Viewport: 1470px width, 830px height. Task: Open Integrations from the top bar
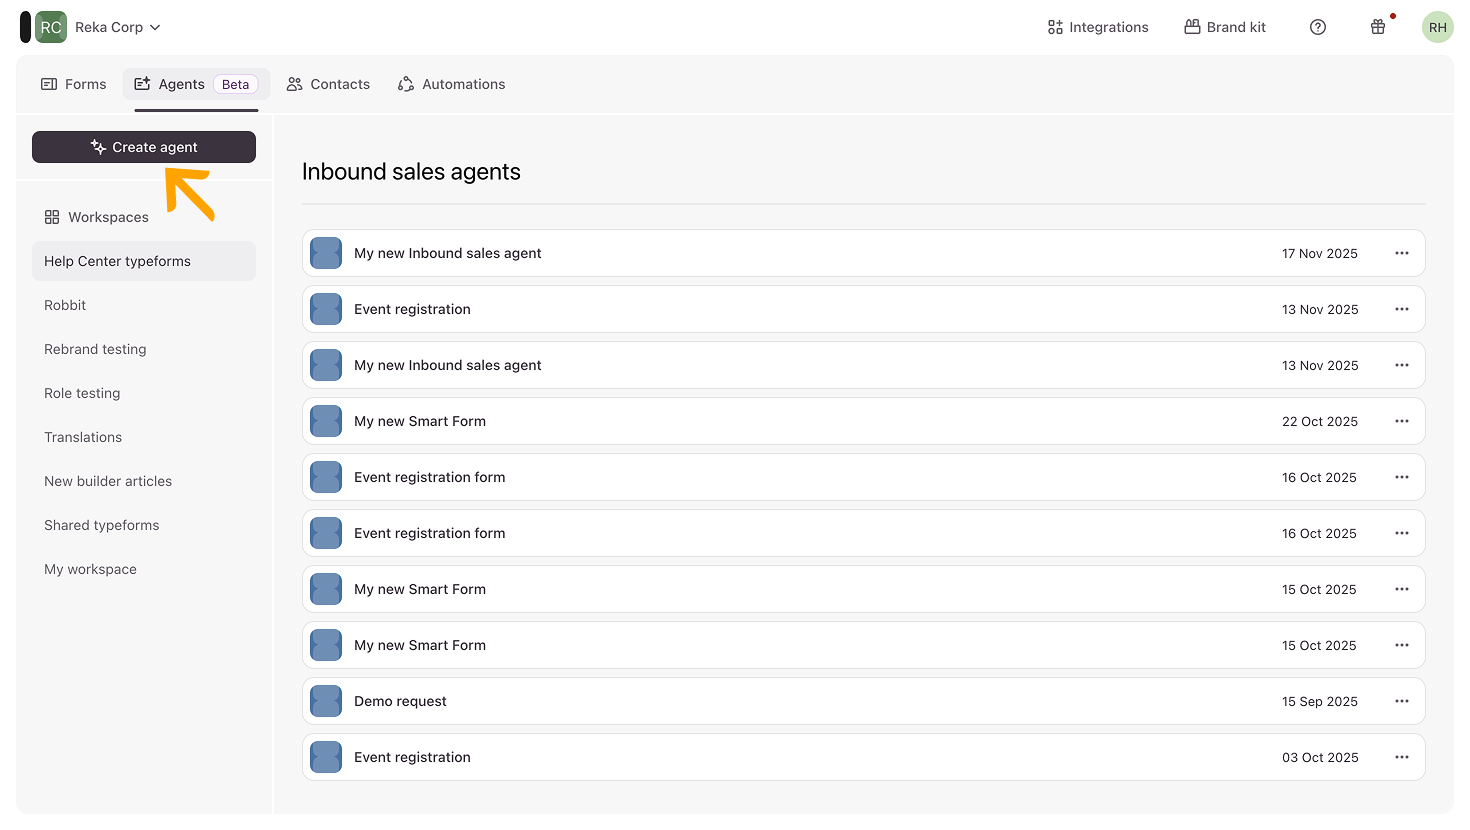[x=1097, y=27]
